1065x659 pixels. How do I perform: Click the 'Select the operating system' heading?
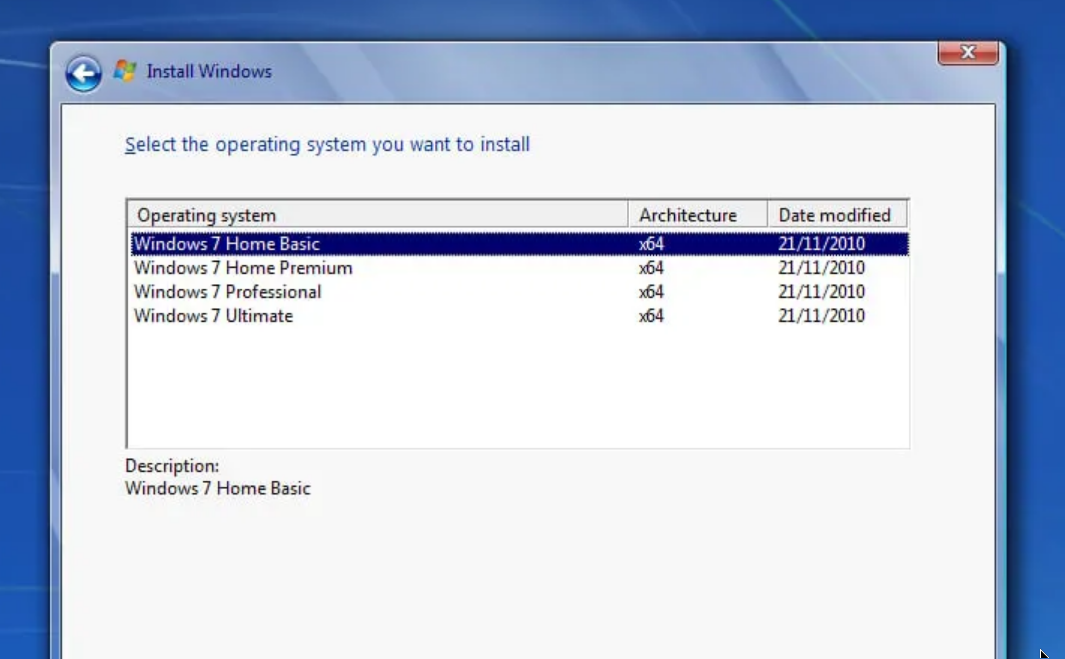[x=327, y=145]
